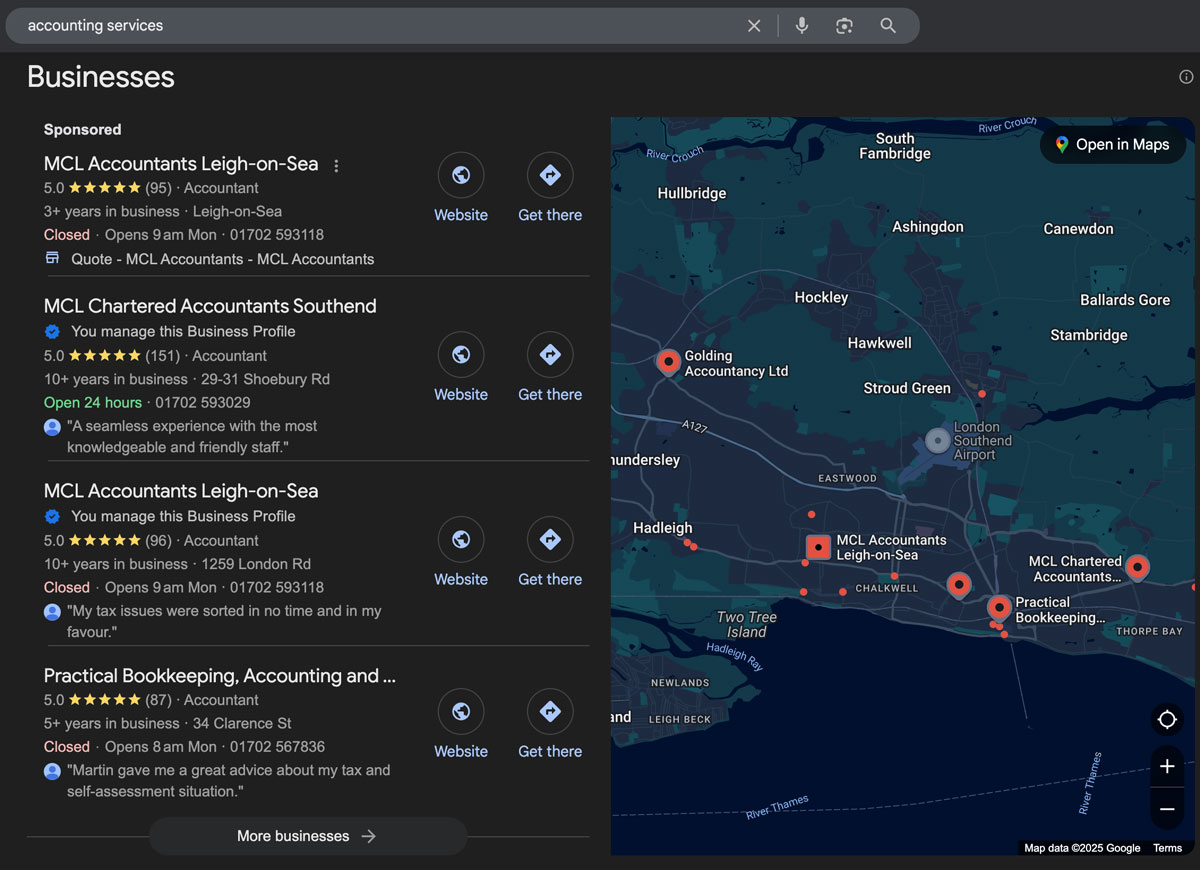Click the South Fambridge label on the map
Screen dimensions: 1200x870
(895, 146)
